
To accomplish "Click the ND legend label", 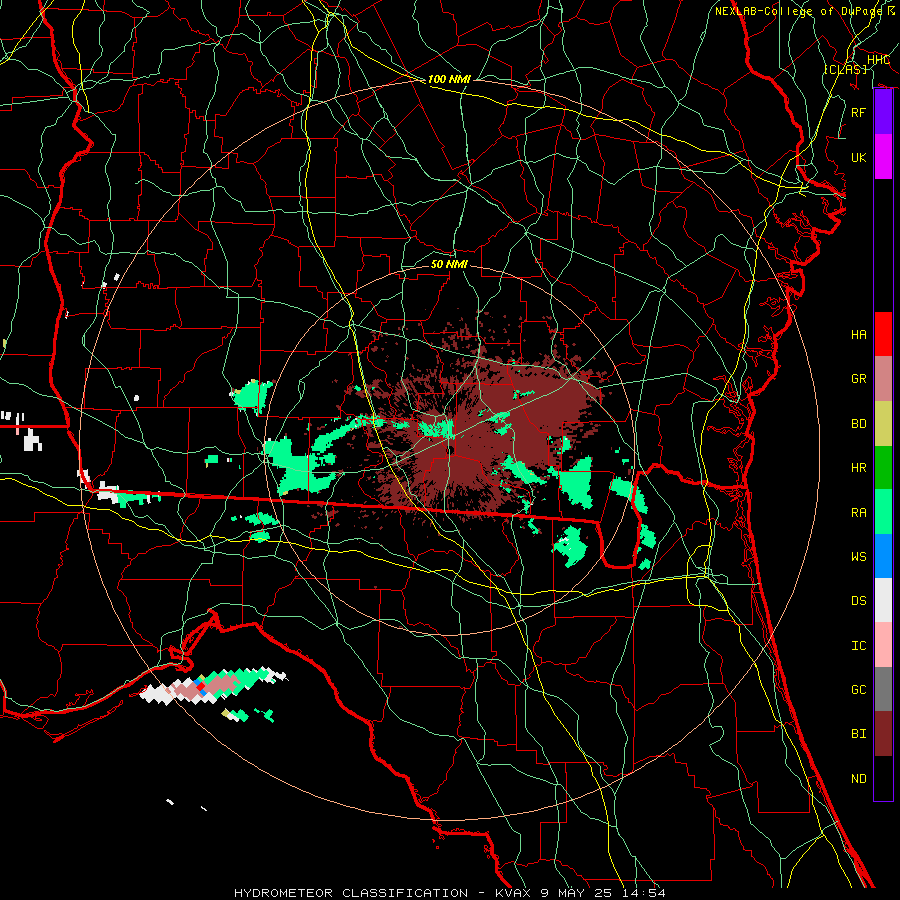I will [859, 778].
